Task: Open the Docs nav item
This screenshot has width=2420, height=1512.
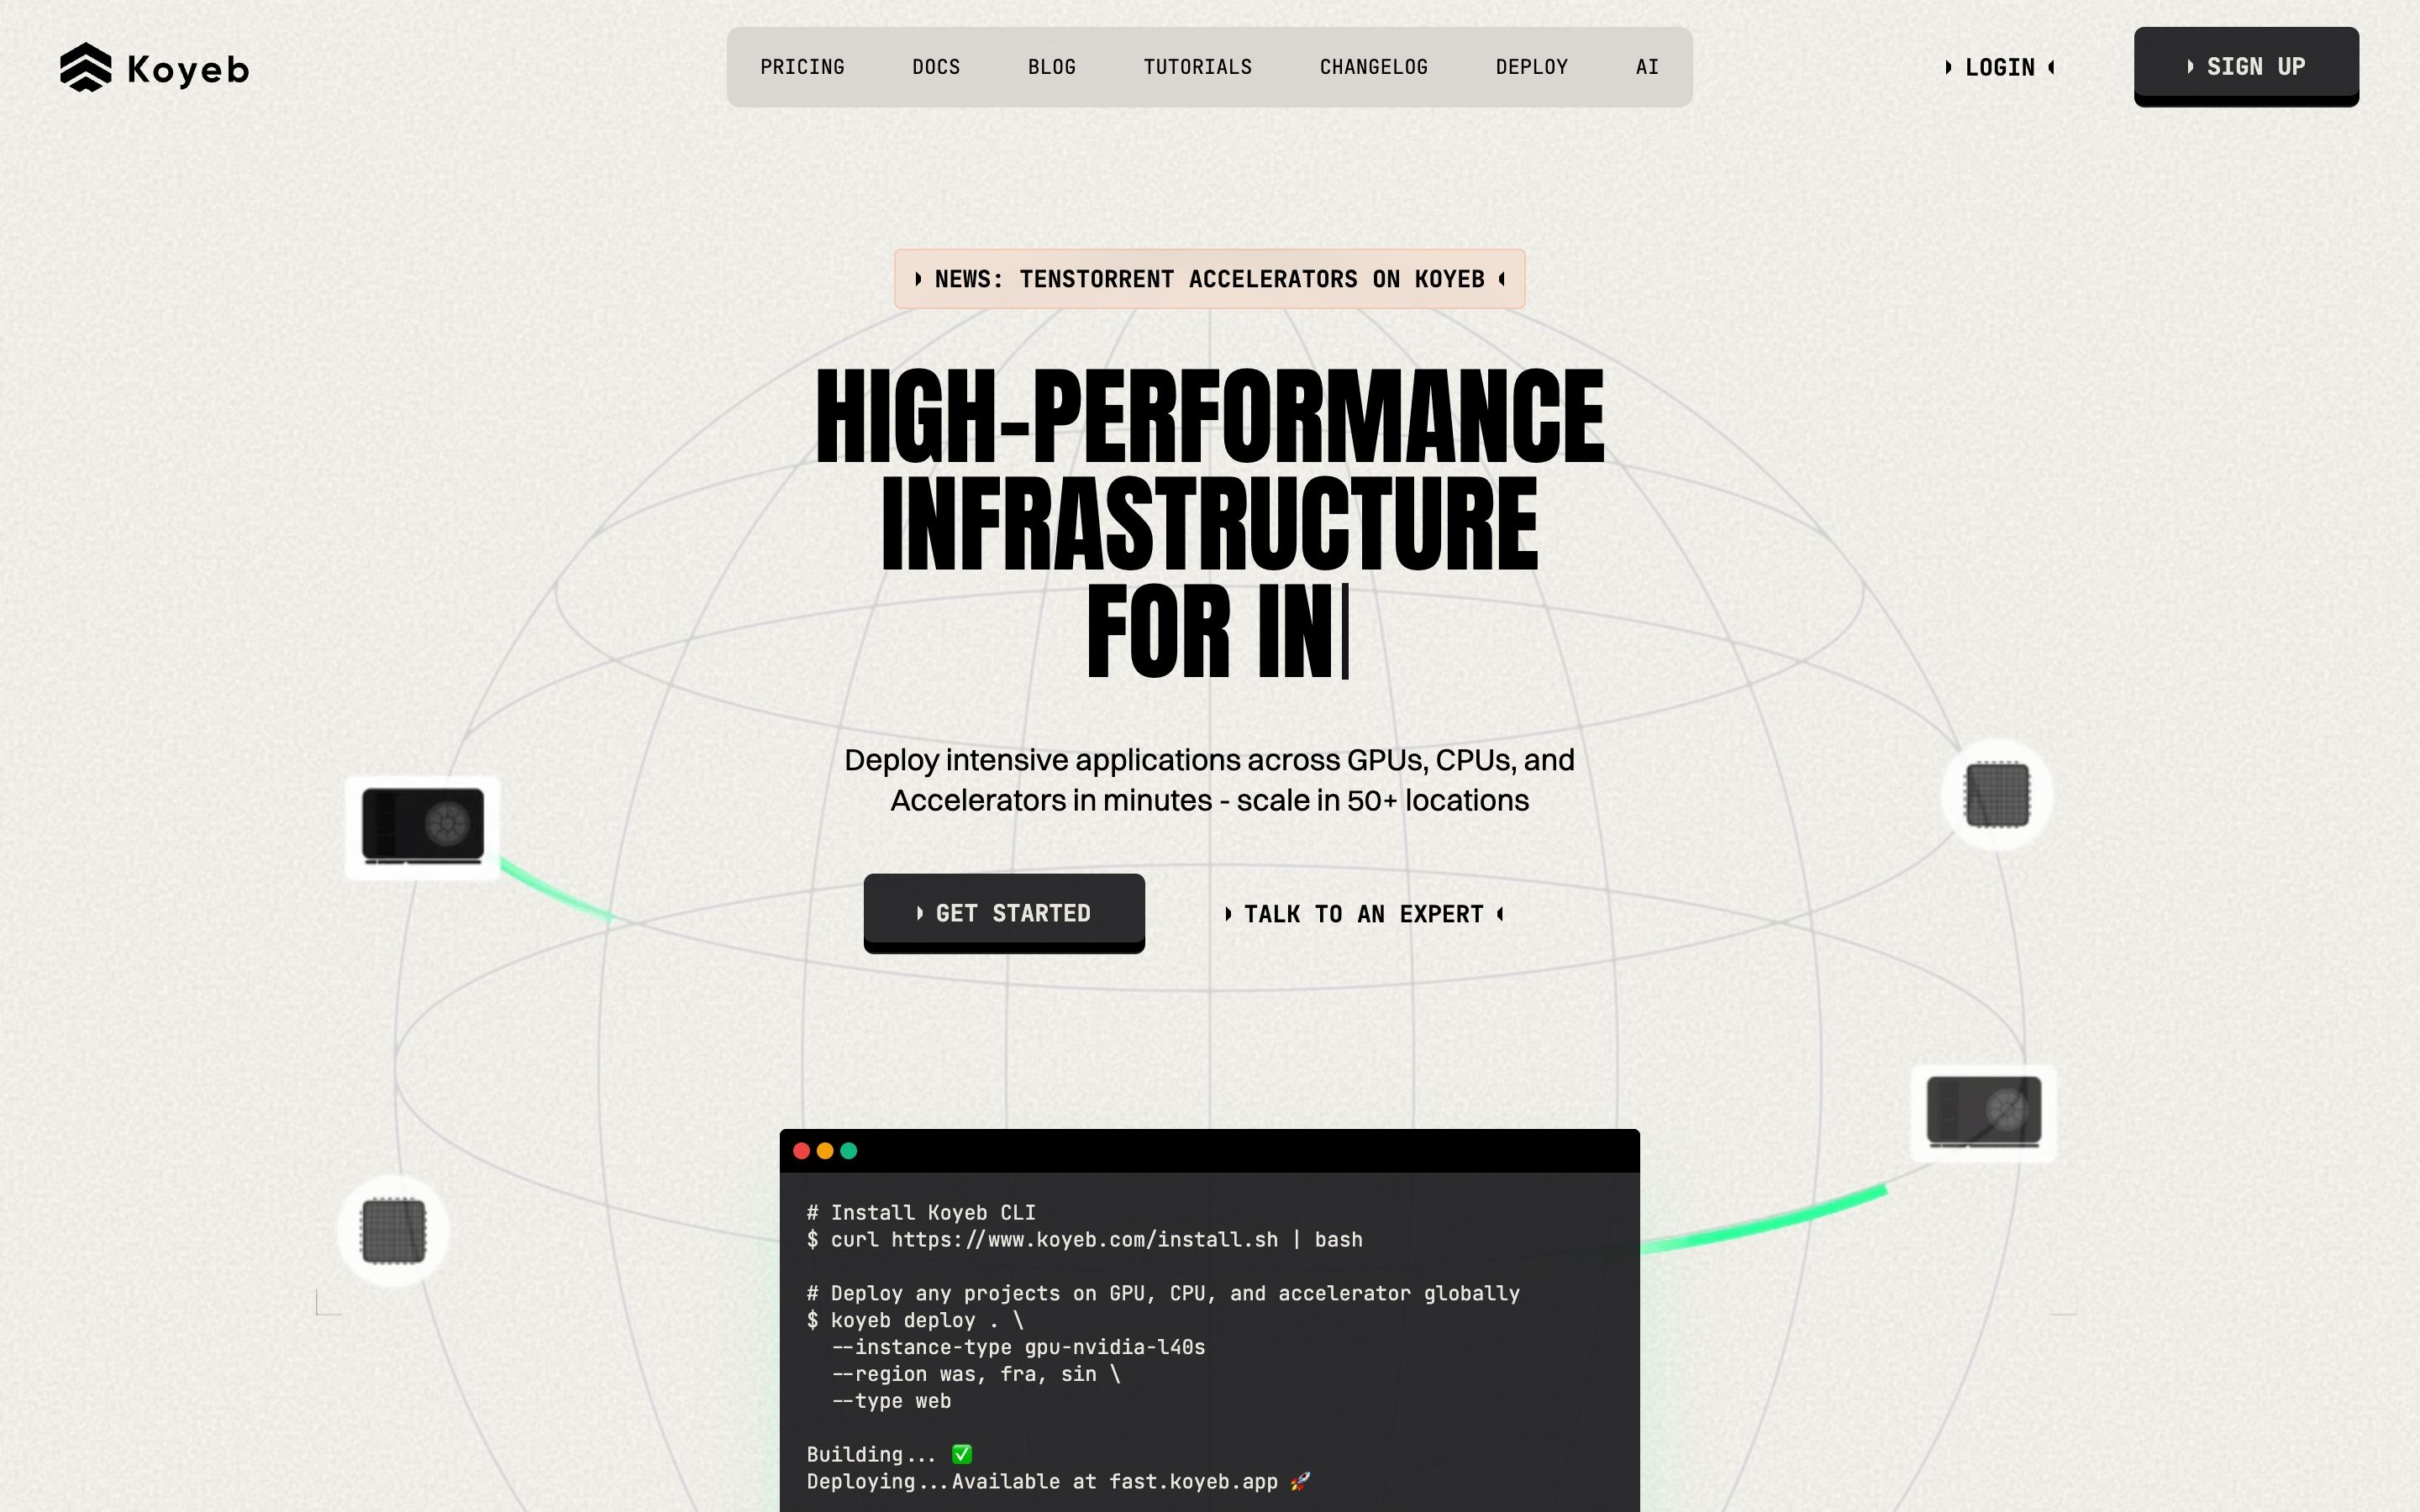Action: [936, 67]
